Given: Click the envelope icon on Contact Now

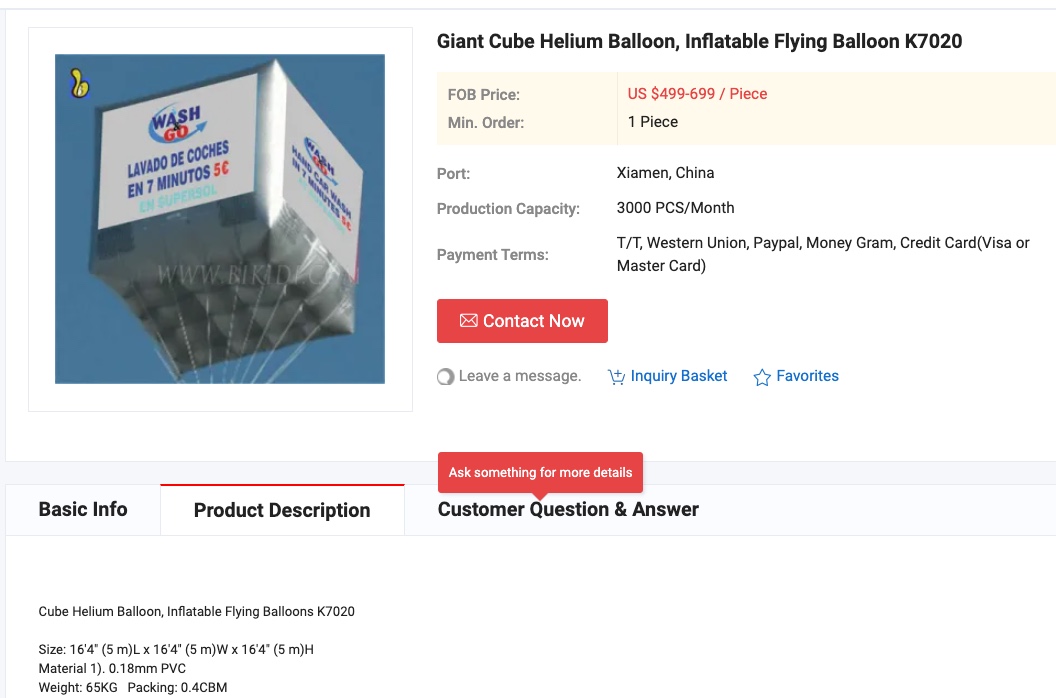Looking at the screenshot, I should [x=468, y=321].
